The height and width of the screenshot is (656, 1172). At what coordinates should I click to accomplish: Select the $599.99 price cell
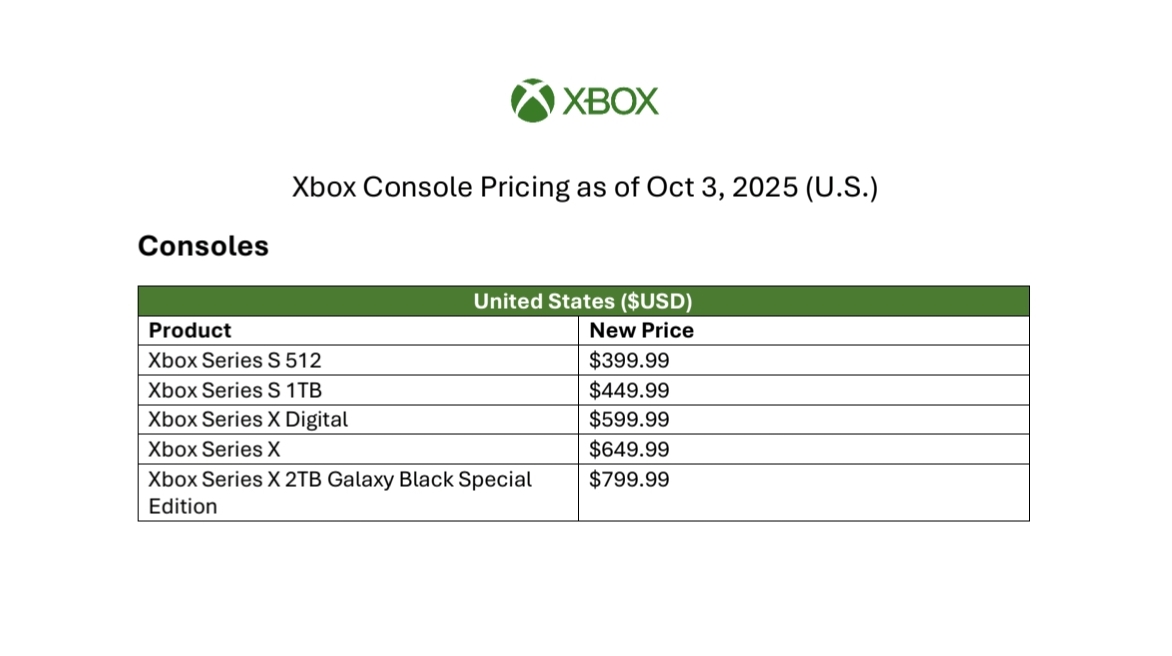pyautogui.click(x=804, y=419)
